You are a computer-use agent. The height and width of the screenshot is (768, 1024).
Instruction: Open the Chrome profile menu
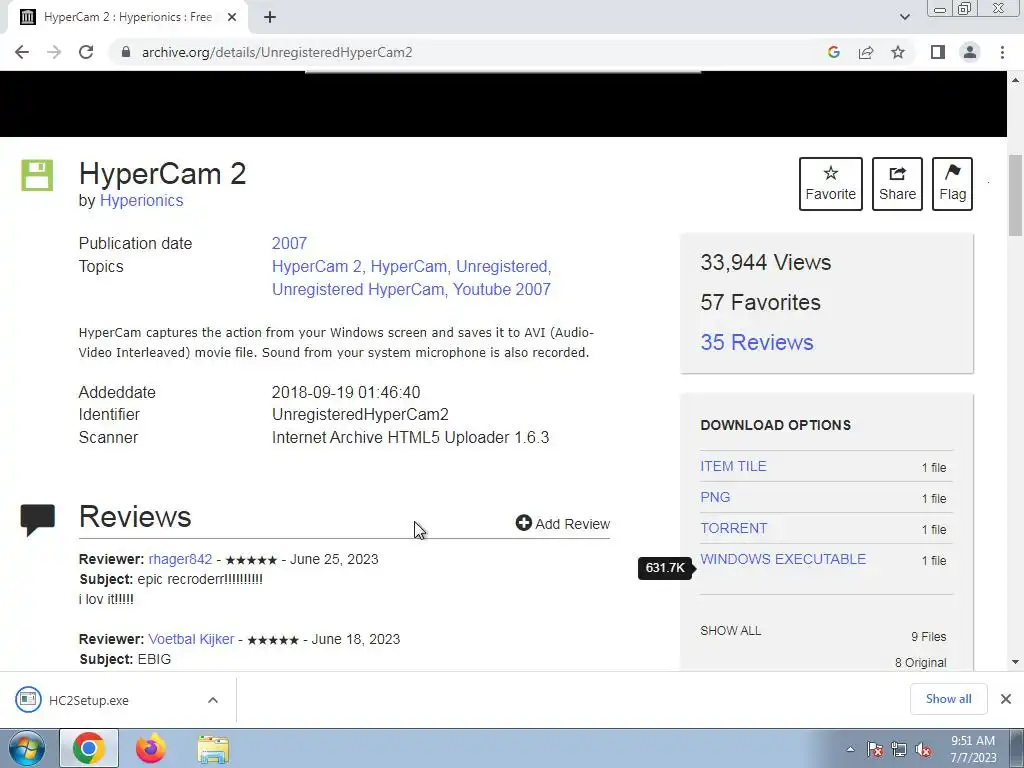click(970, 52)
